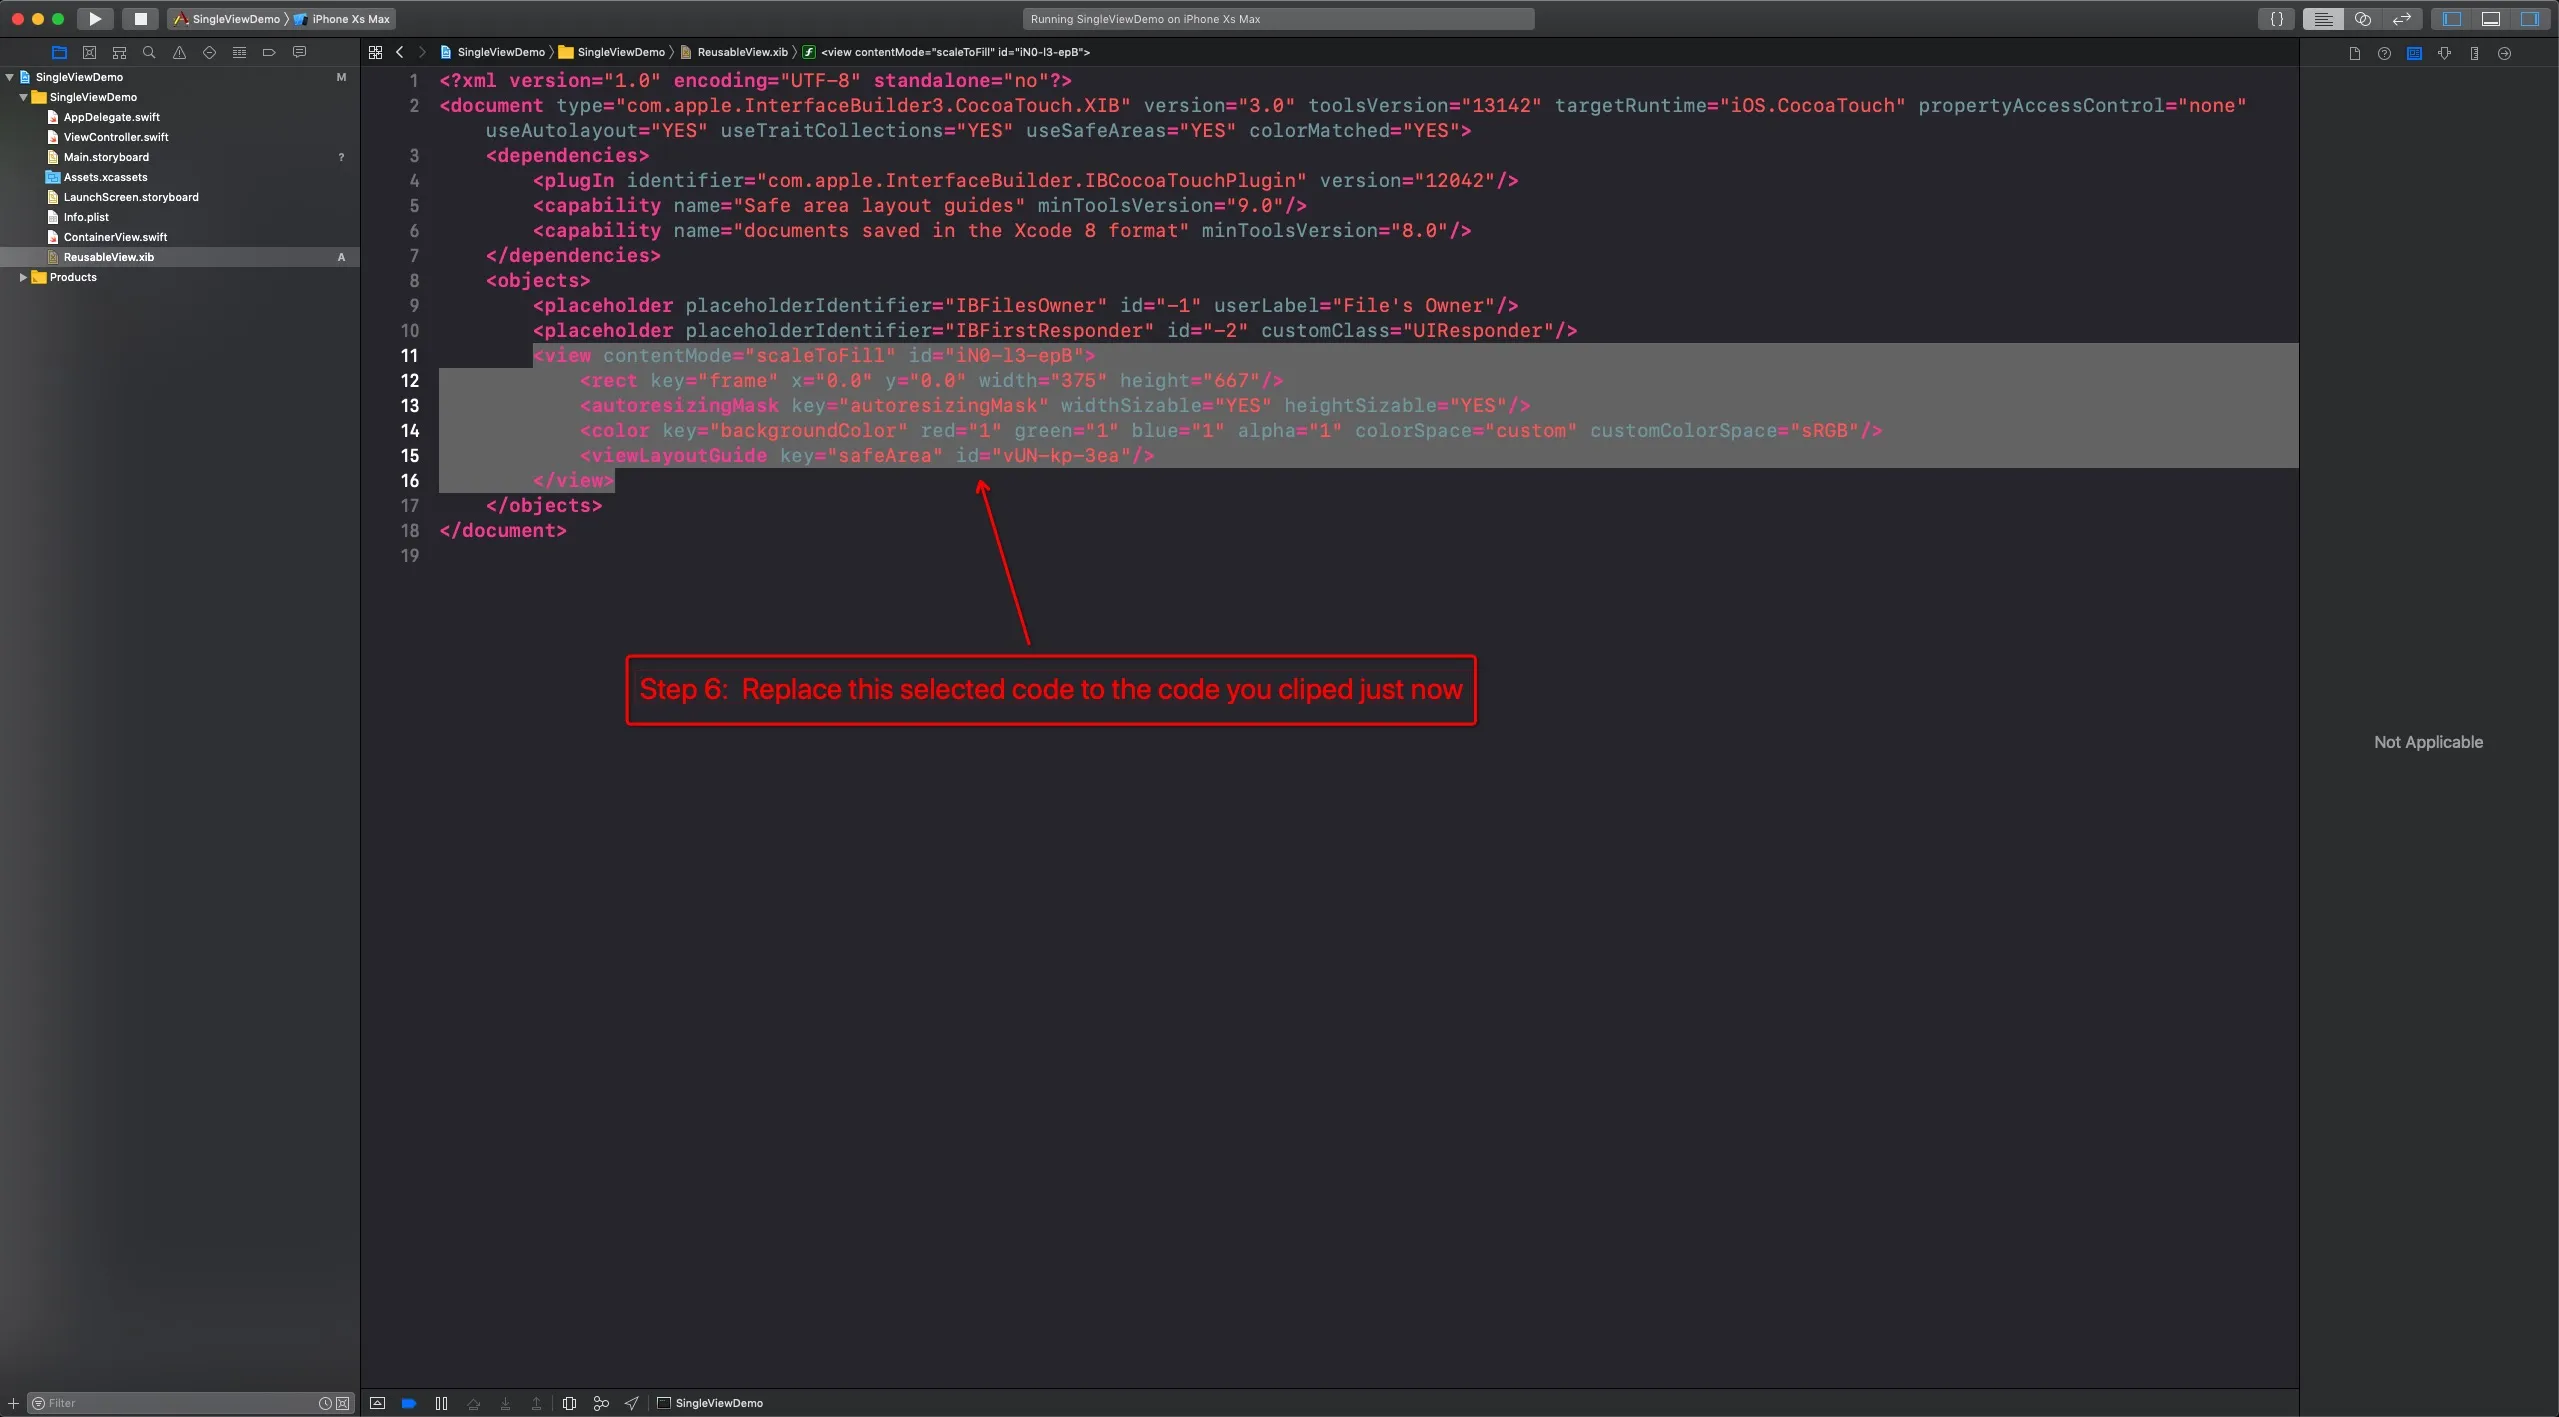Open the Issue navigator warning icon

coord(179,52)
